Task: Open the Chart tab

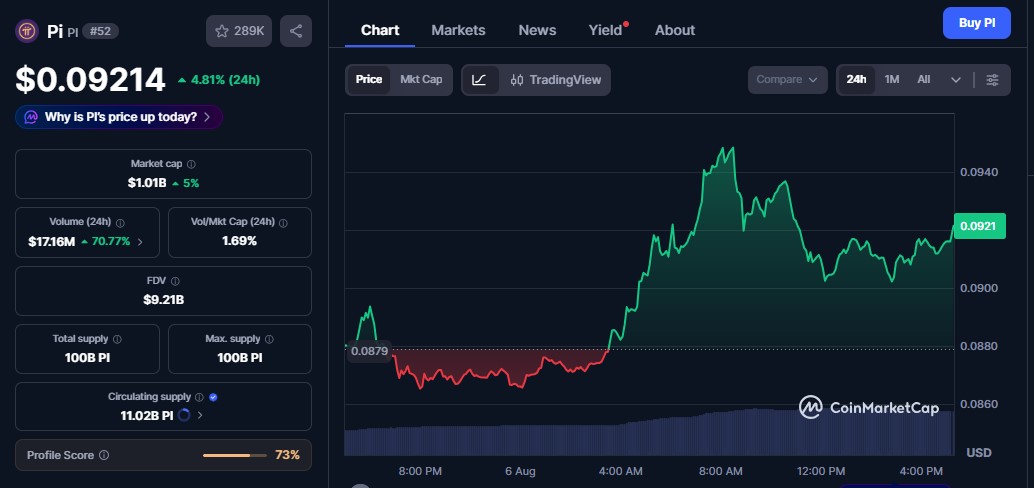Action: 380,30
